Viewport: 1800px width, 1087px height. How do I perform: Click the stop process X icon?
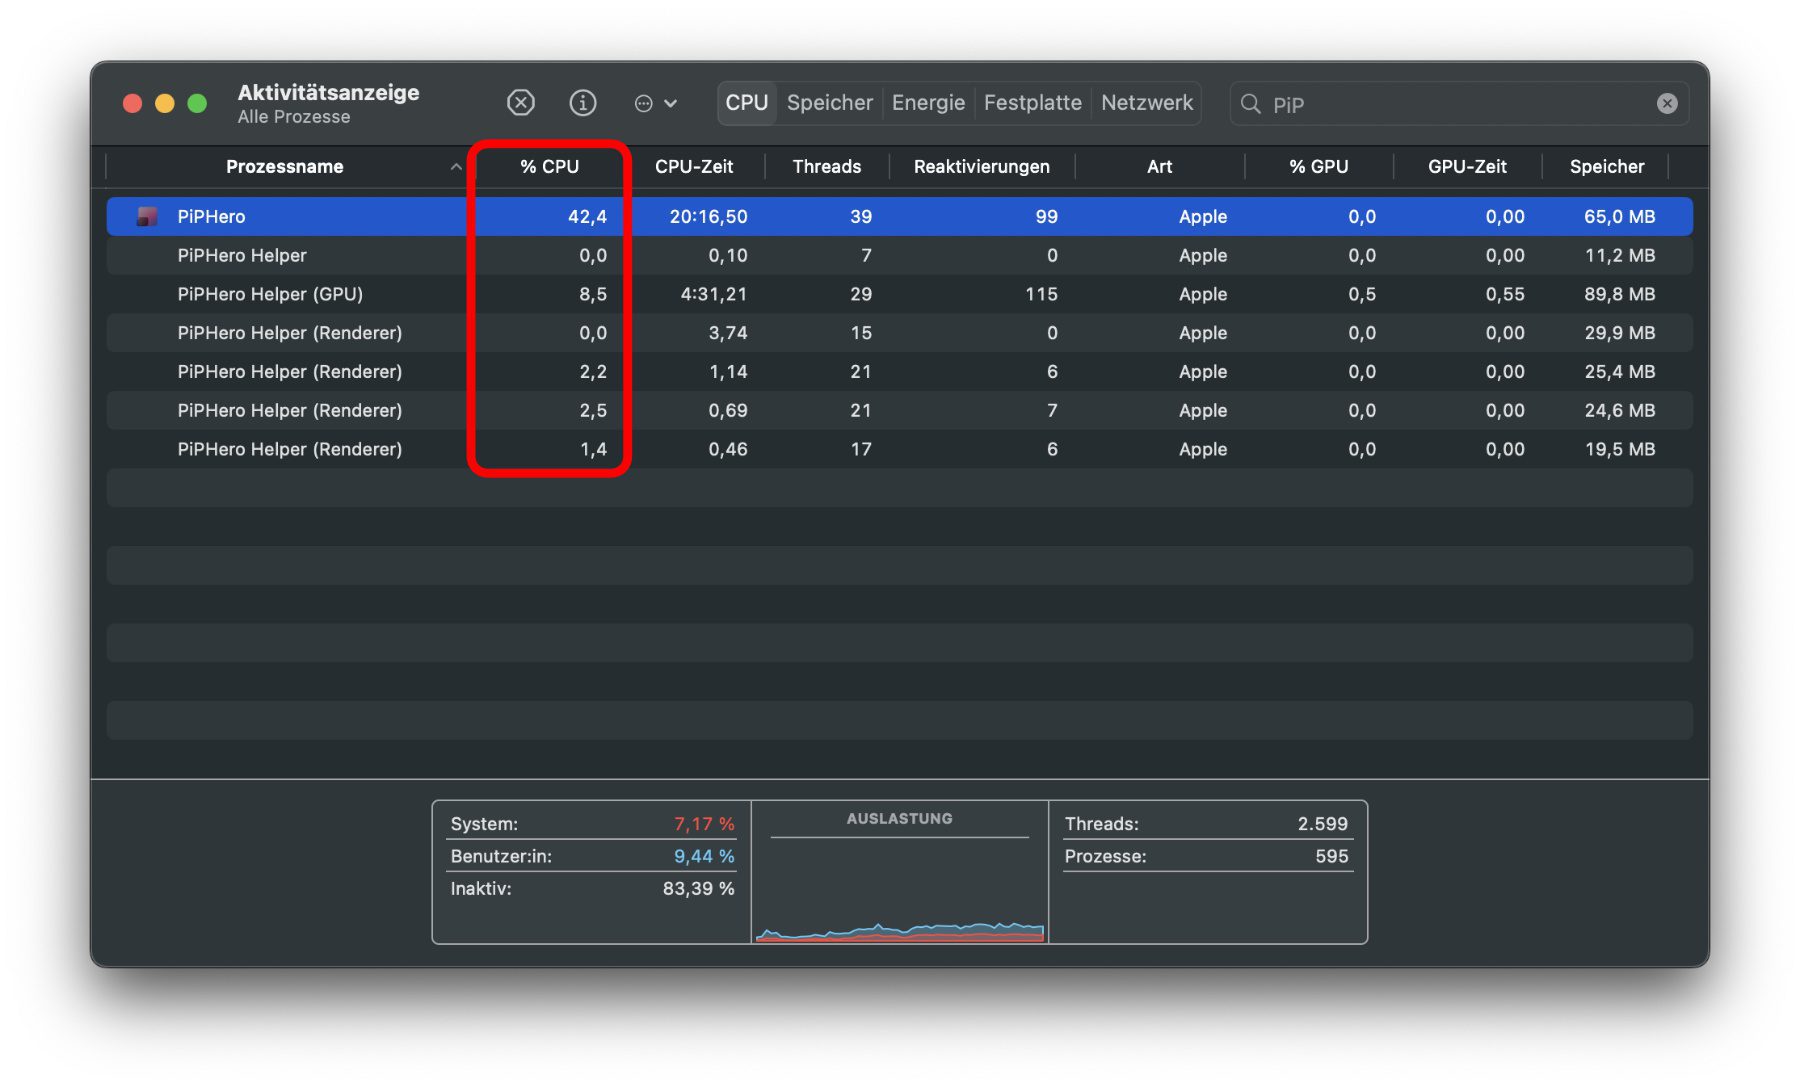[x=520, y=103]
